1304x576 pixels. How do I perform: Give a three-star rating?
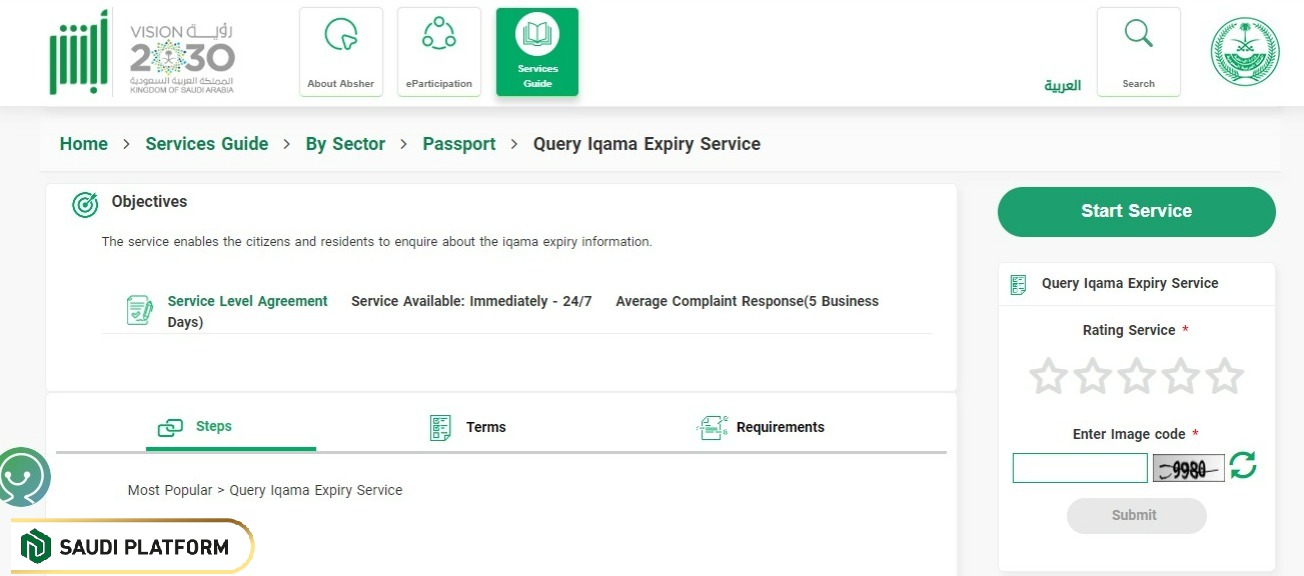pyautogui.click(x=1136, y=375)
